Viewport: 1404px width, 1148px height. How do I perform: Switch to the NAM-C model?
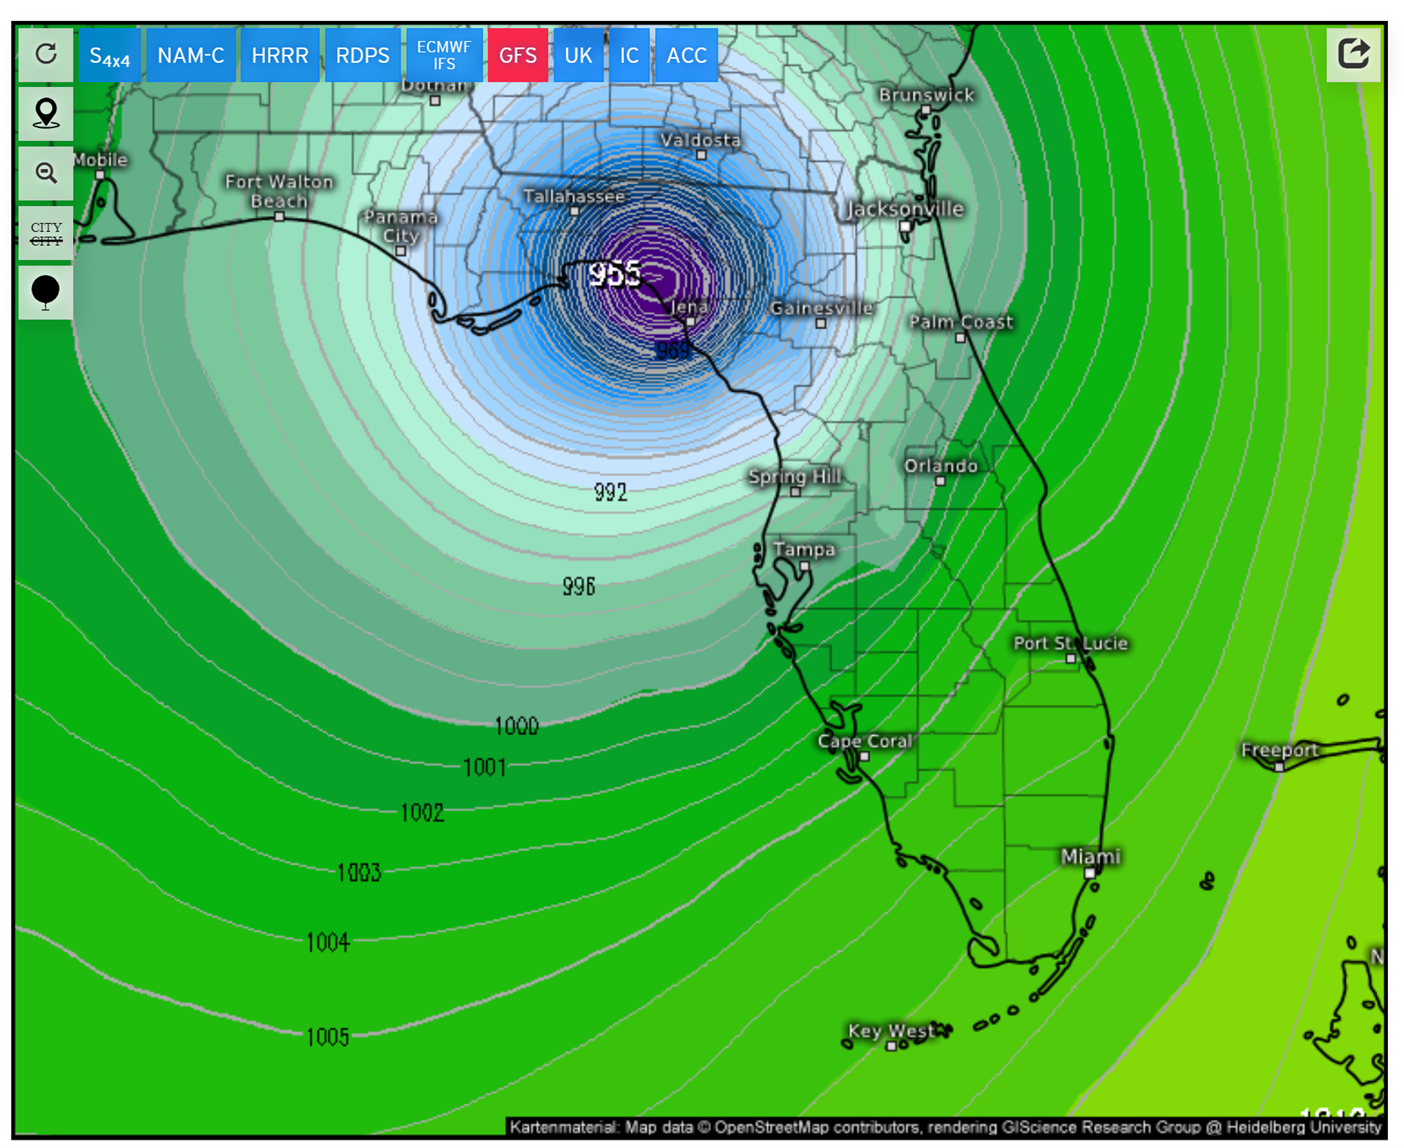coord(191,56)
